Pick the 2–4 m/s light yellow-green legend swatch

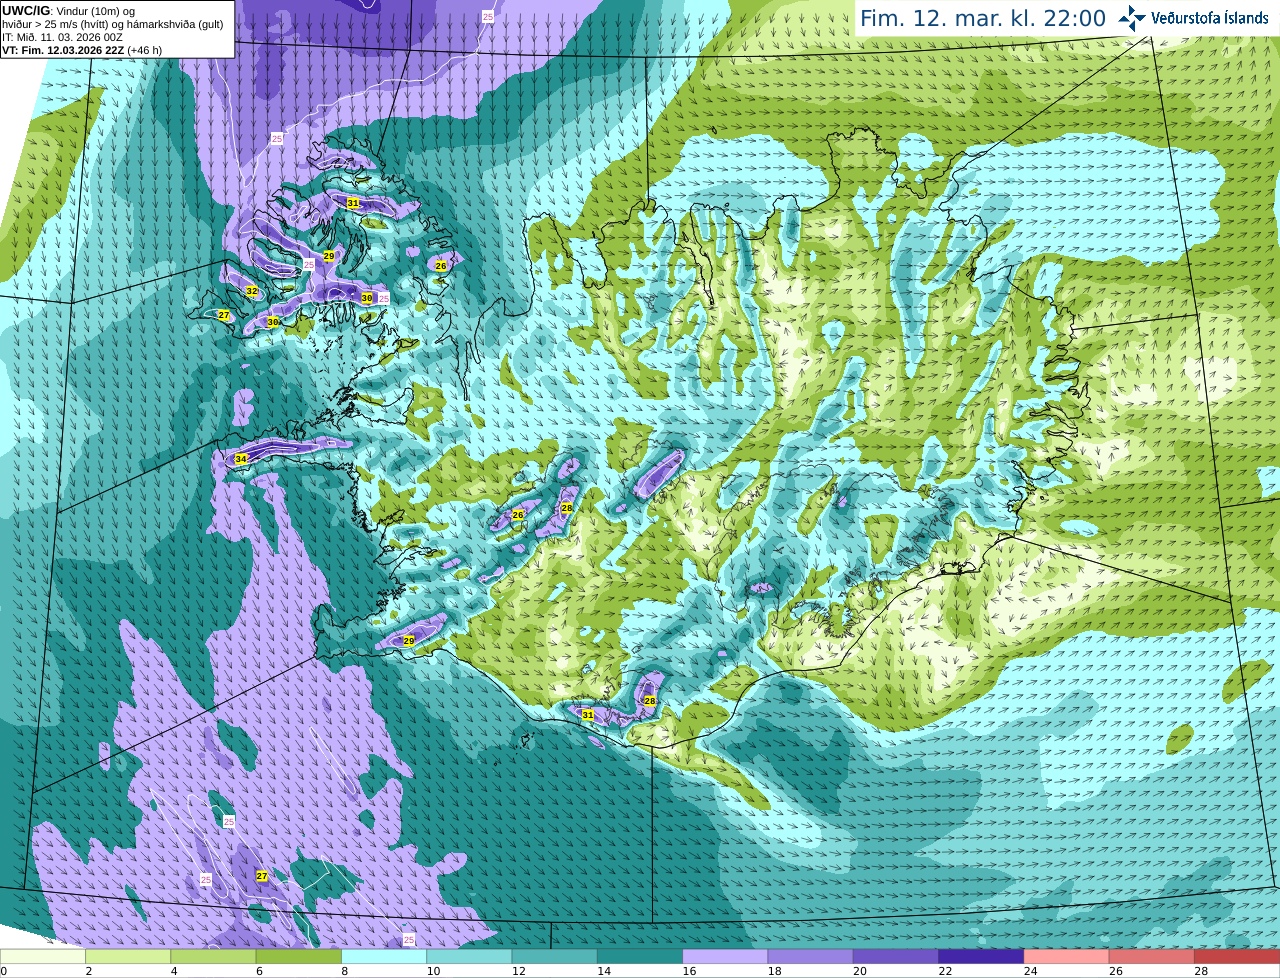click(x=128, y=957)
